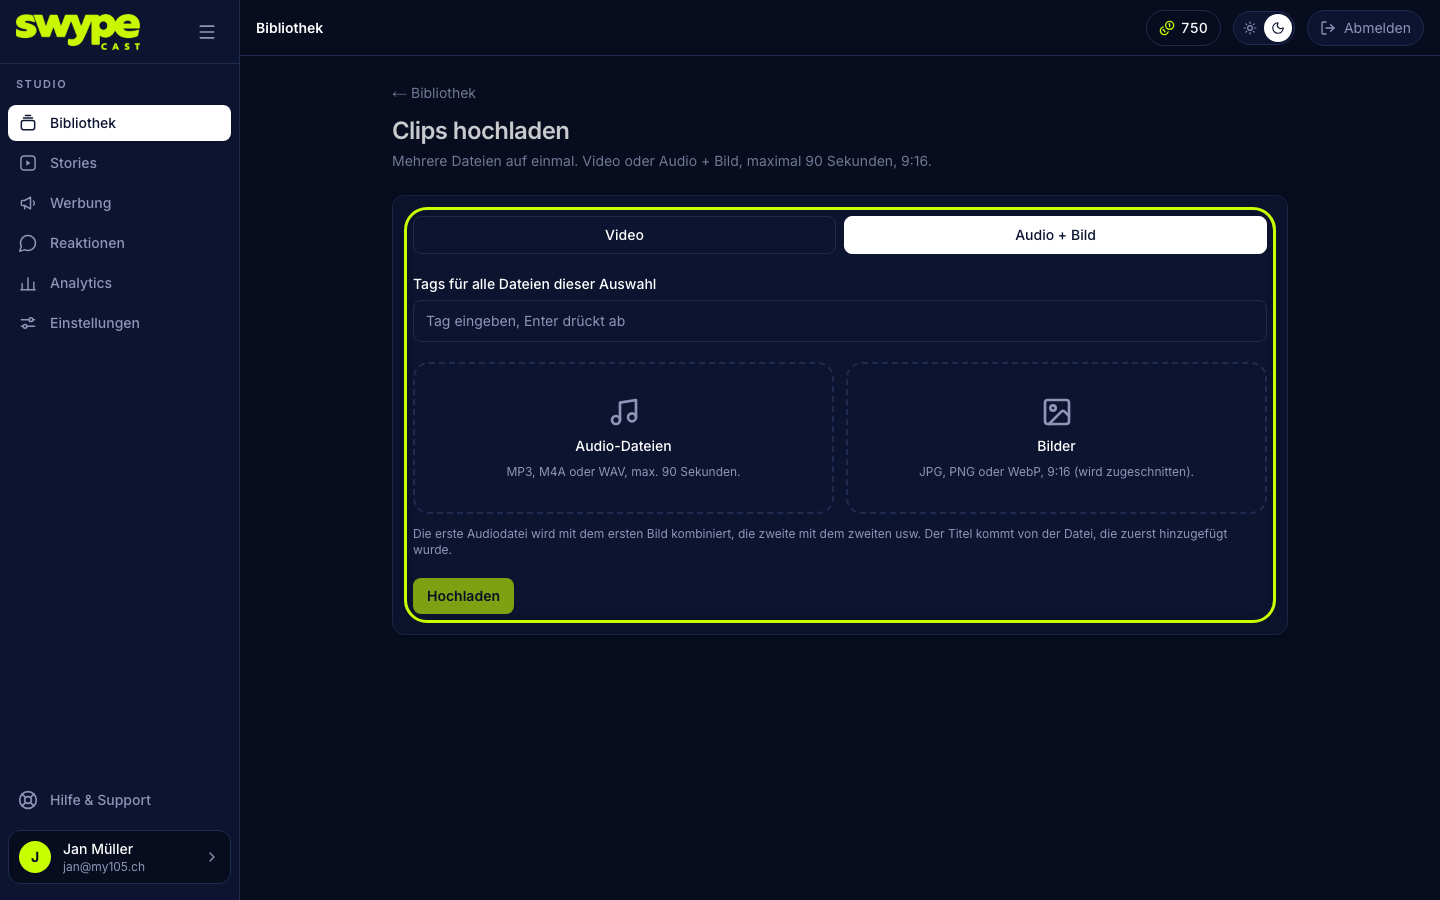The height and width of the screenshot is (900, 1440).
Task: Click the Hochladen upload button
Action: pyautogui.click(x=463, y=596)
